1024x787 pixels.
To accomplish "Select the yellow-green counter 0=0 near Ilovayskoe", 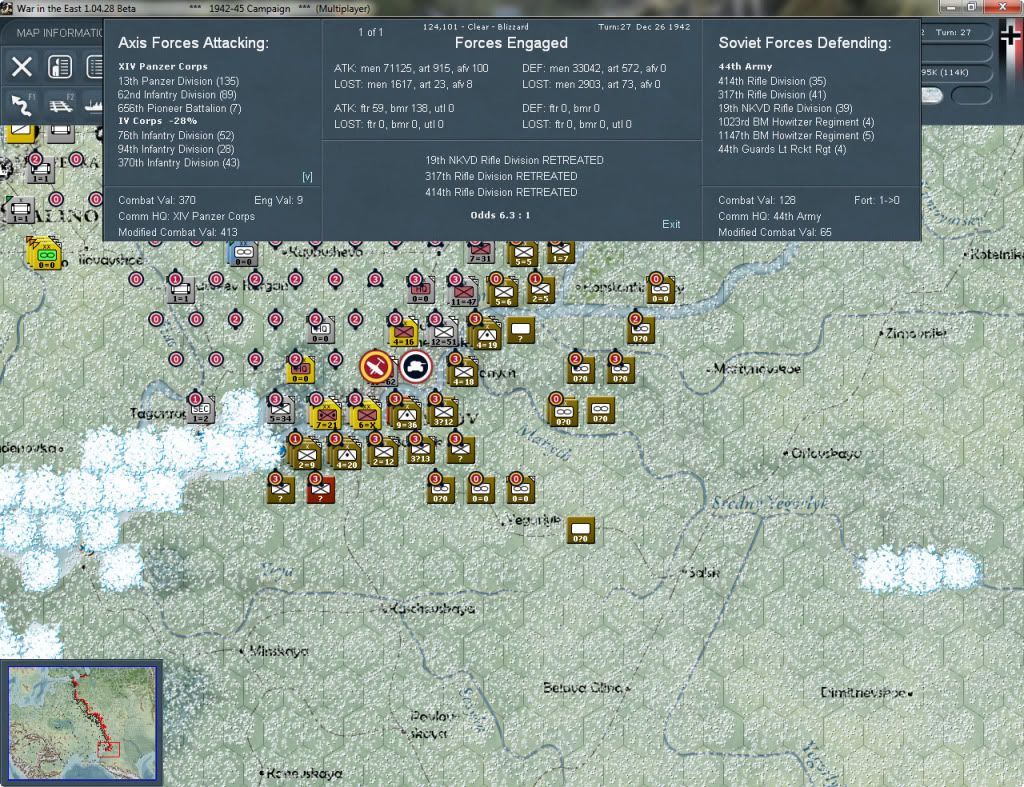I will click(x=46, y=255).
